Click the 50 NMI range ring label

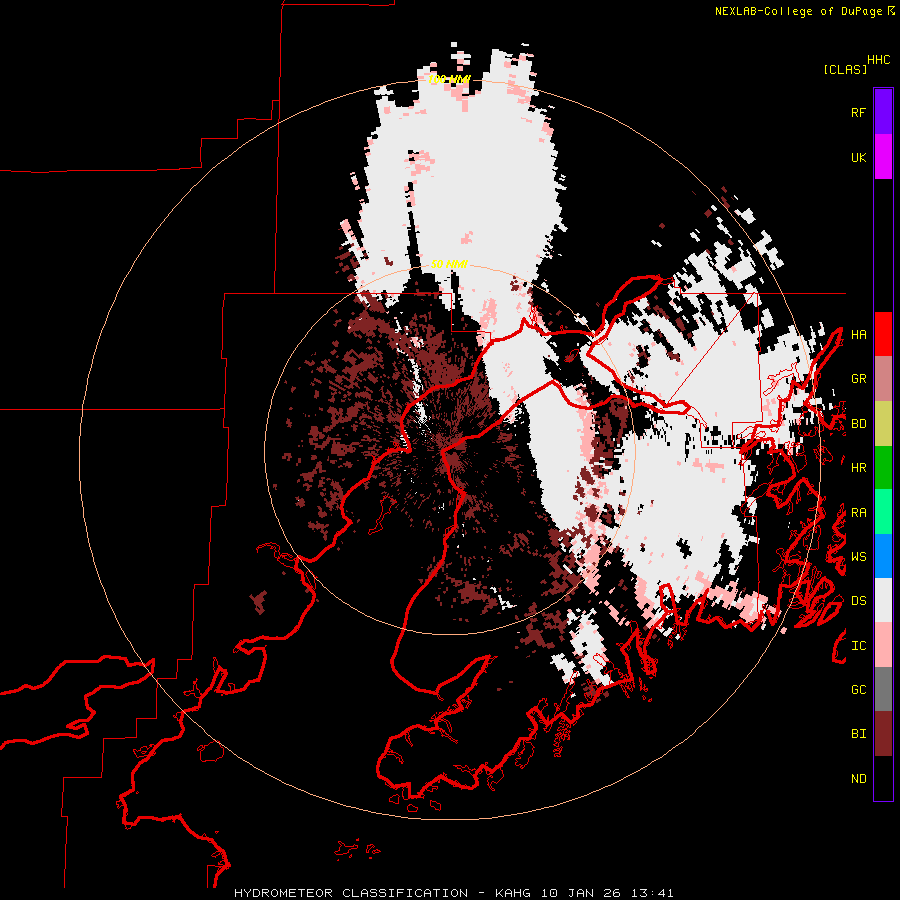pos(449,264)
